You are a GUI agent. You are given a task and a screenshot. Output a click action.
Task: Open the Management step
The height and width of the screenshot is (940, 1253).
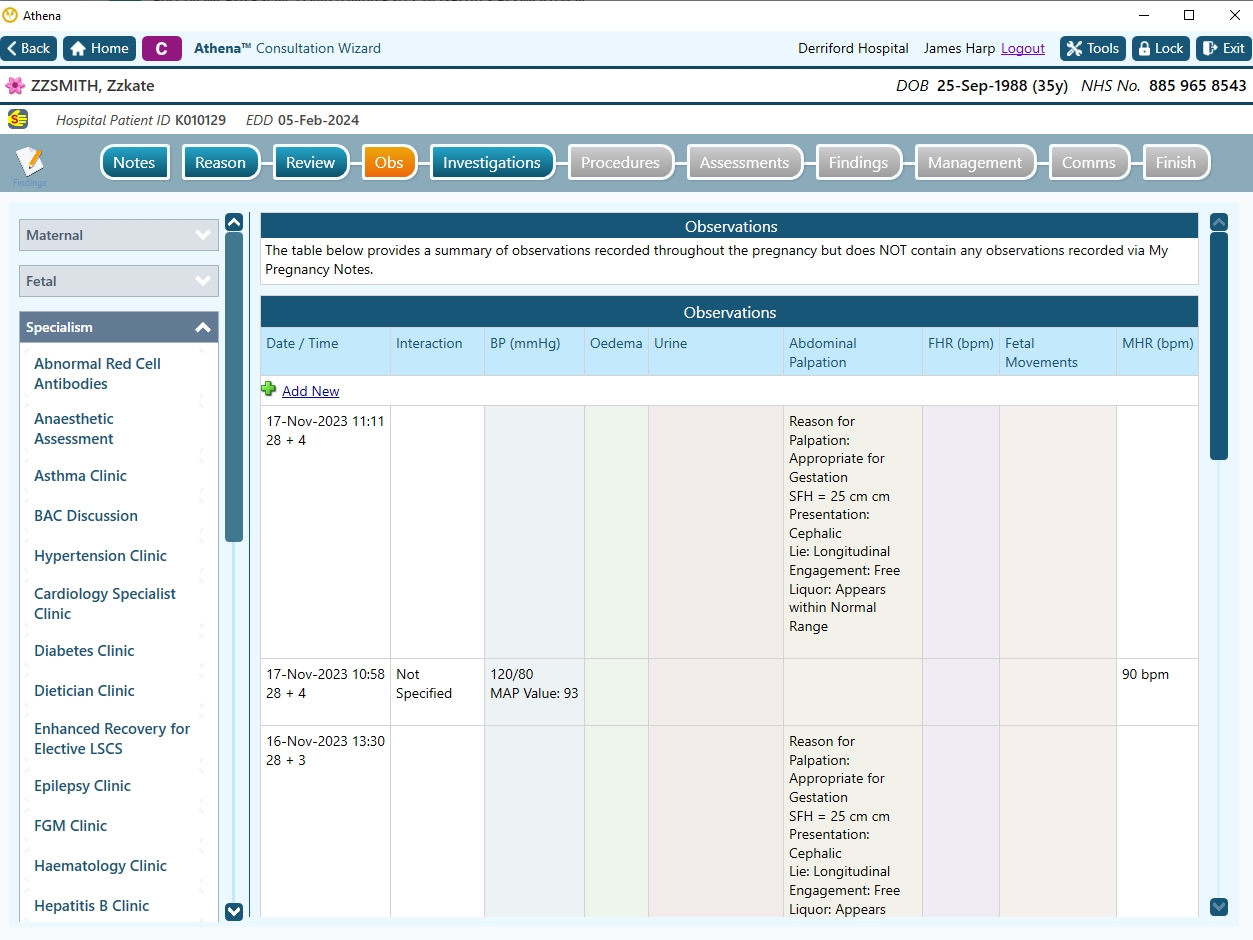[975, 163]
